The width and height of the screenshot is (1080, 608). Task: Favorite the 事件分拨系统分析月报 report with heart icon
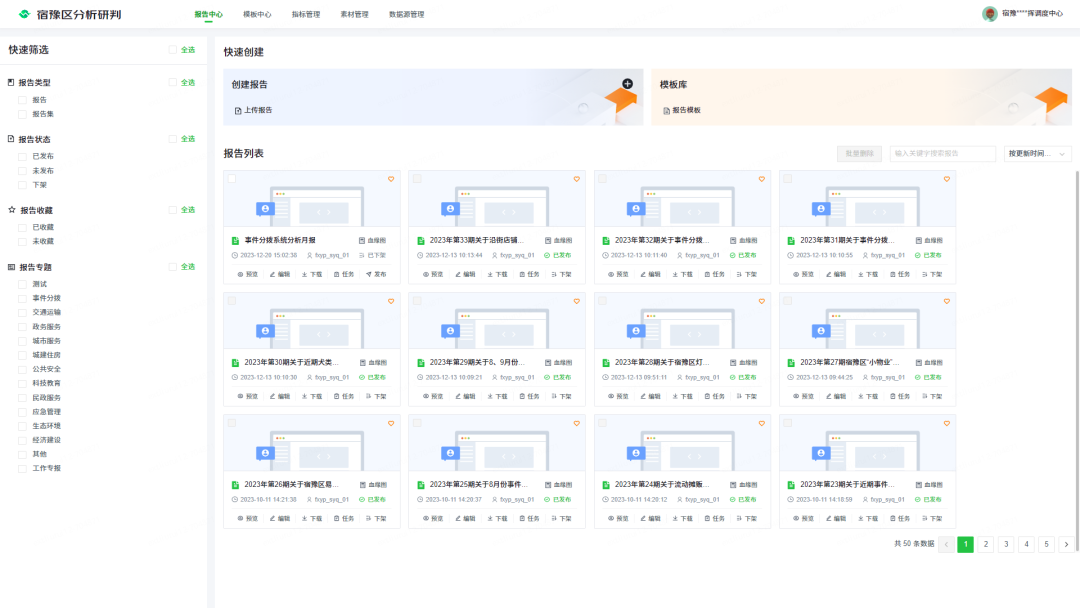(x=391, y=179)
